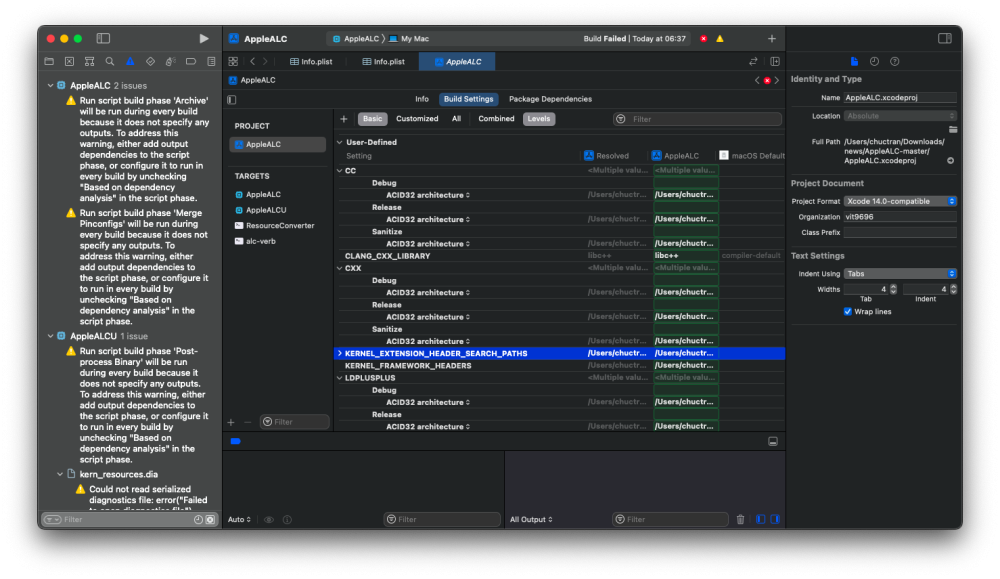This screenshot has height=579, width=1000.
Task: Switch to the second Info.plist tab
Action: (x=384, y=62)
